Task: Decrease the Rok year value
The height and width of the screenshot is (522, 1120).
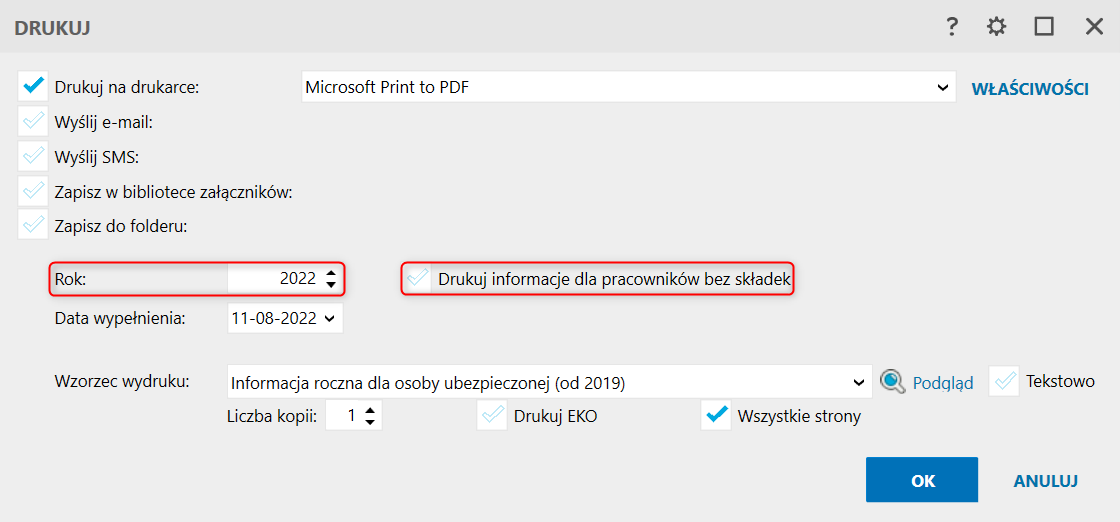Action: pos(330,285)
